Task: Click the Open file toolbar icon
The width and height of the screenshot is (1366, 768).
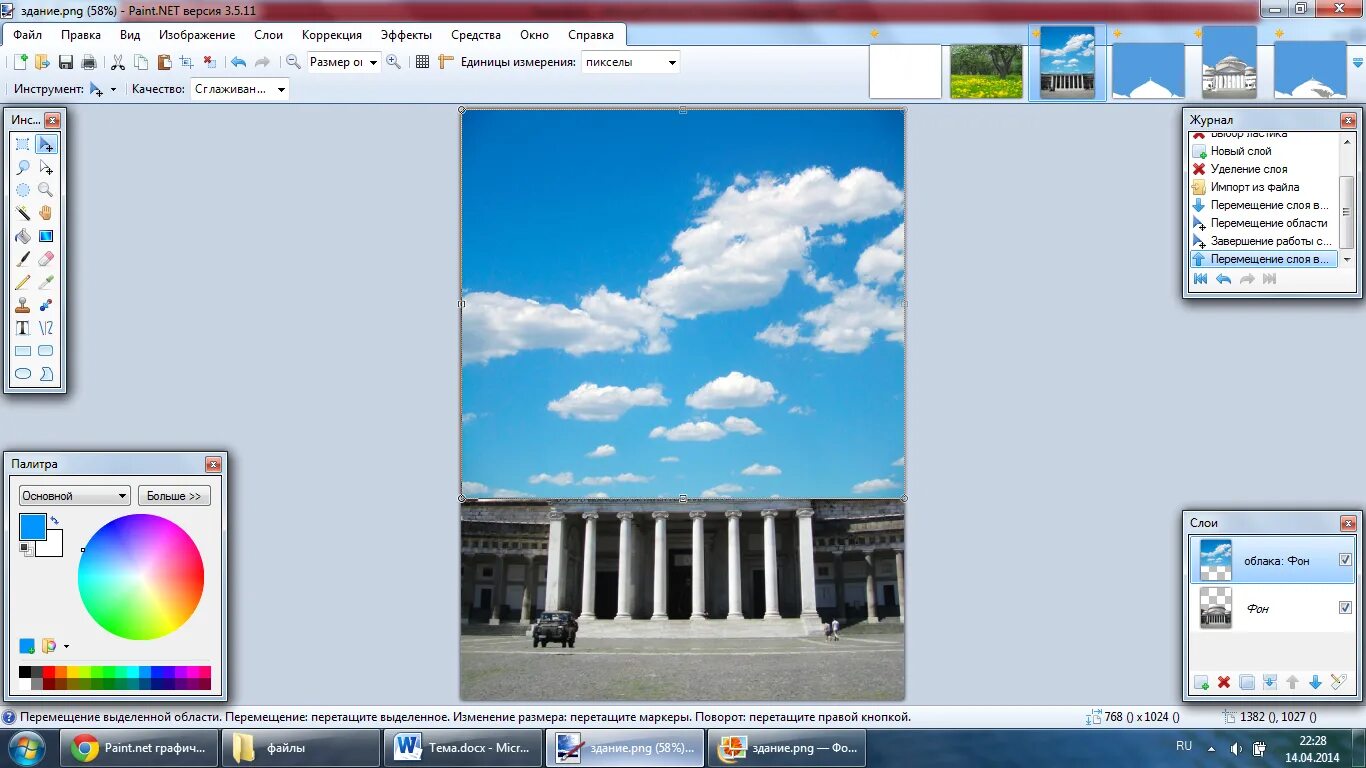Action: (42, 62)
